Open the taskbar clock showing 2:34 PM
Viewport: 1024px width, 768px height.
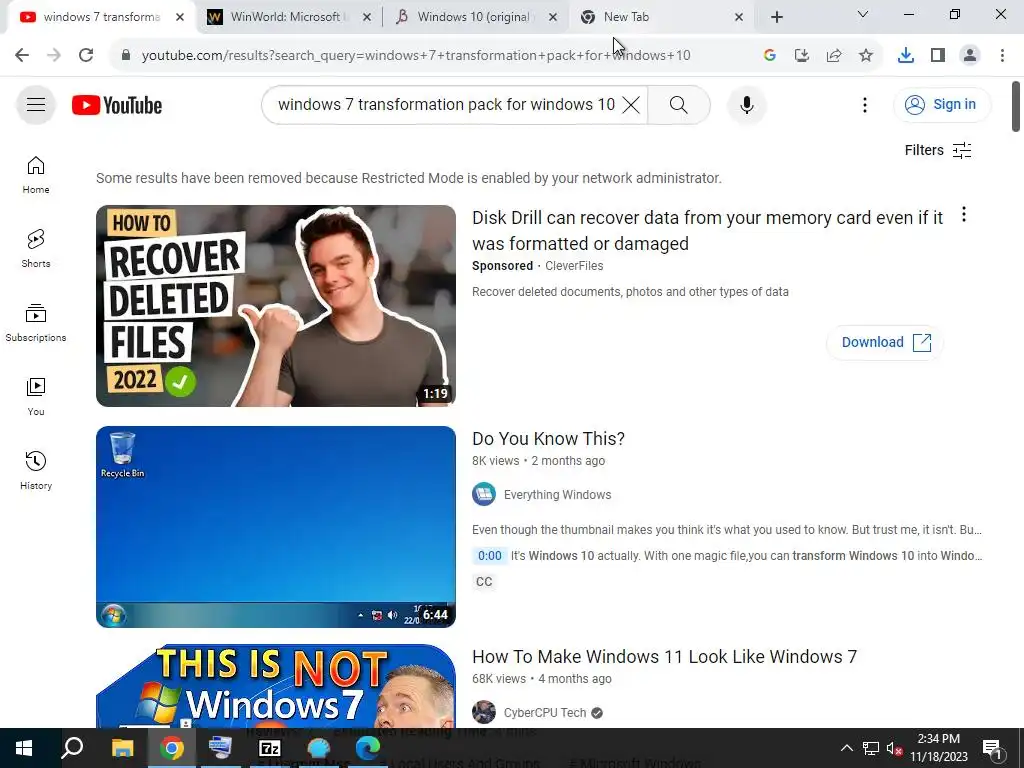coord(939,748)
